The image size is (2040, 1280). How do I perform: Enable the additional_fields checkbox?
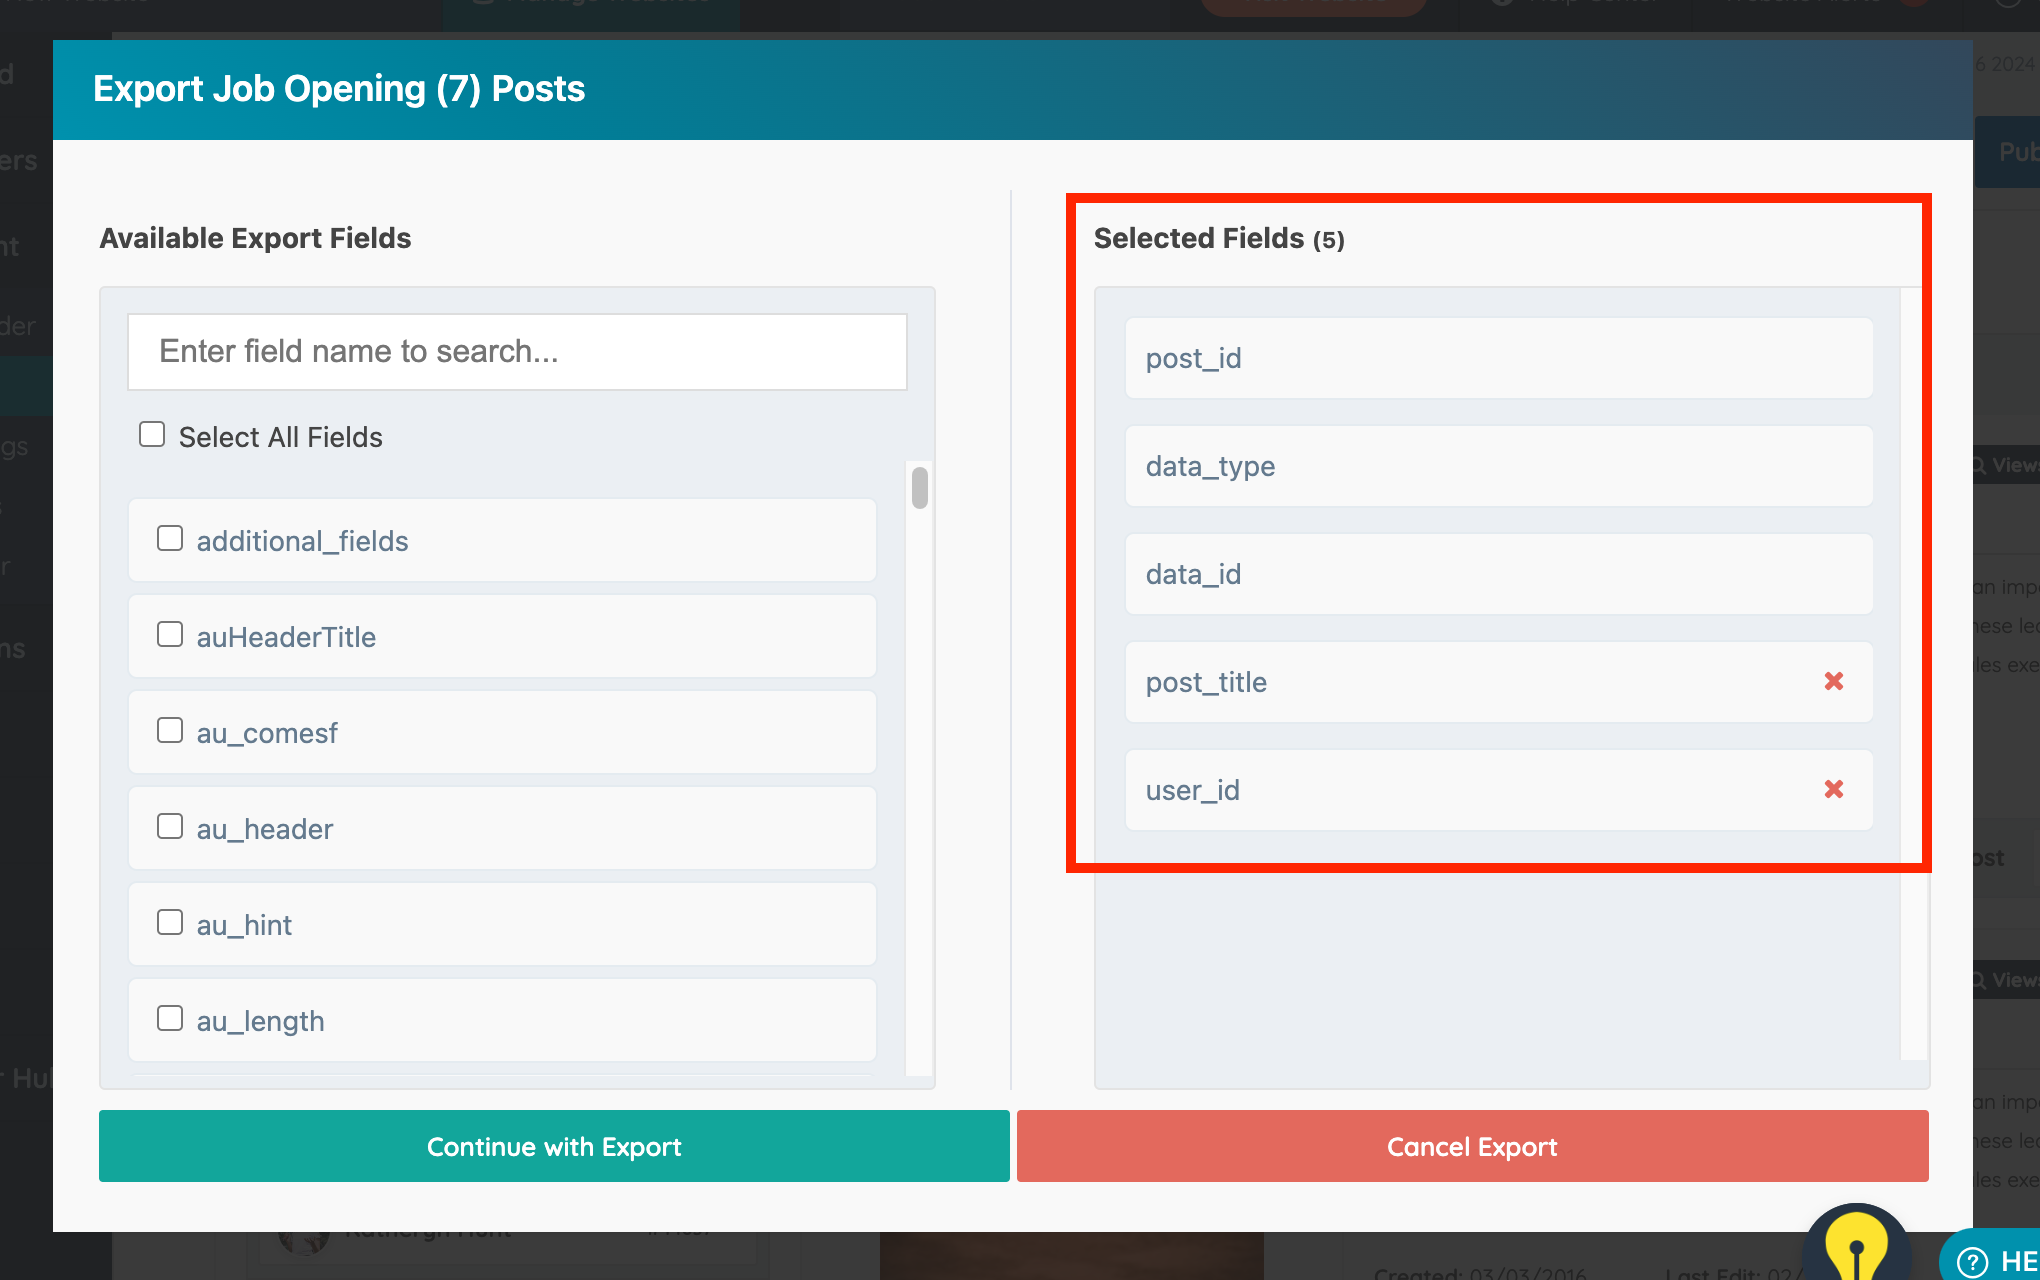pos(170,539)
